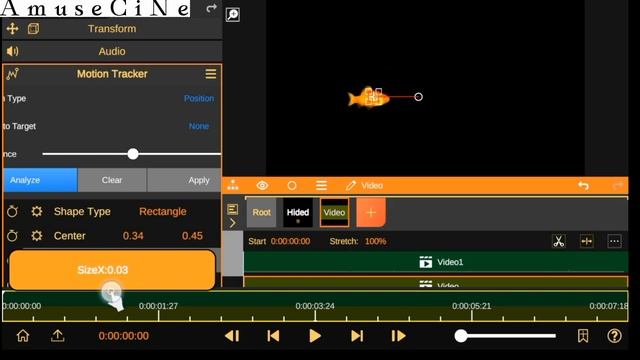Click the scissors cut icon
The image size is (640, 360).
[559, 241]
